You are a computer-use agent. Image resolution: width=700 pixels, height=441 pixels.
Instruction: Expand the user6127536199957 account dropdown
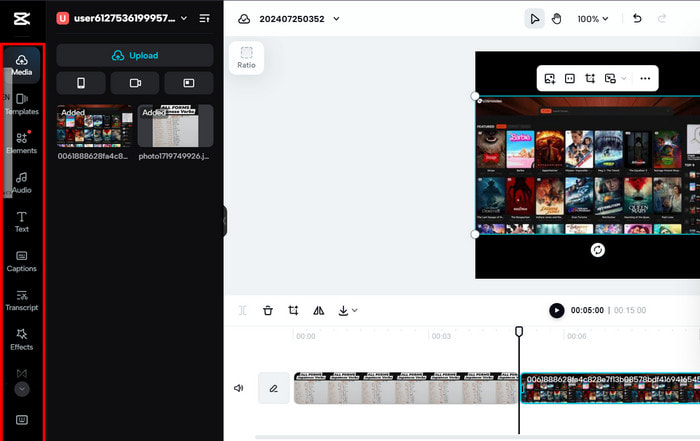click(184, 18)
